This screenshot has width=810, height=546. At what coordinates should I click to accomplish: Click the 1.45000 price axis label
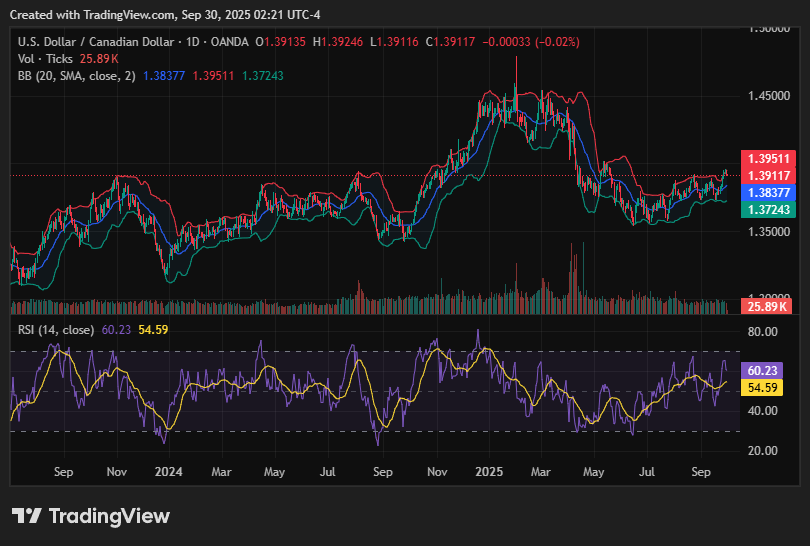[x=770, y=96]
